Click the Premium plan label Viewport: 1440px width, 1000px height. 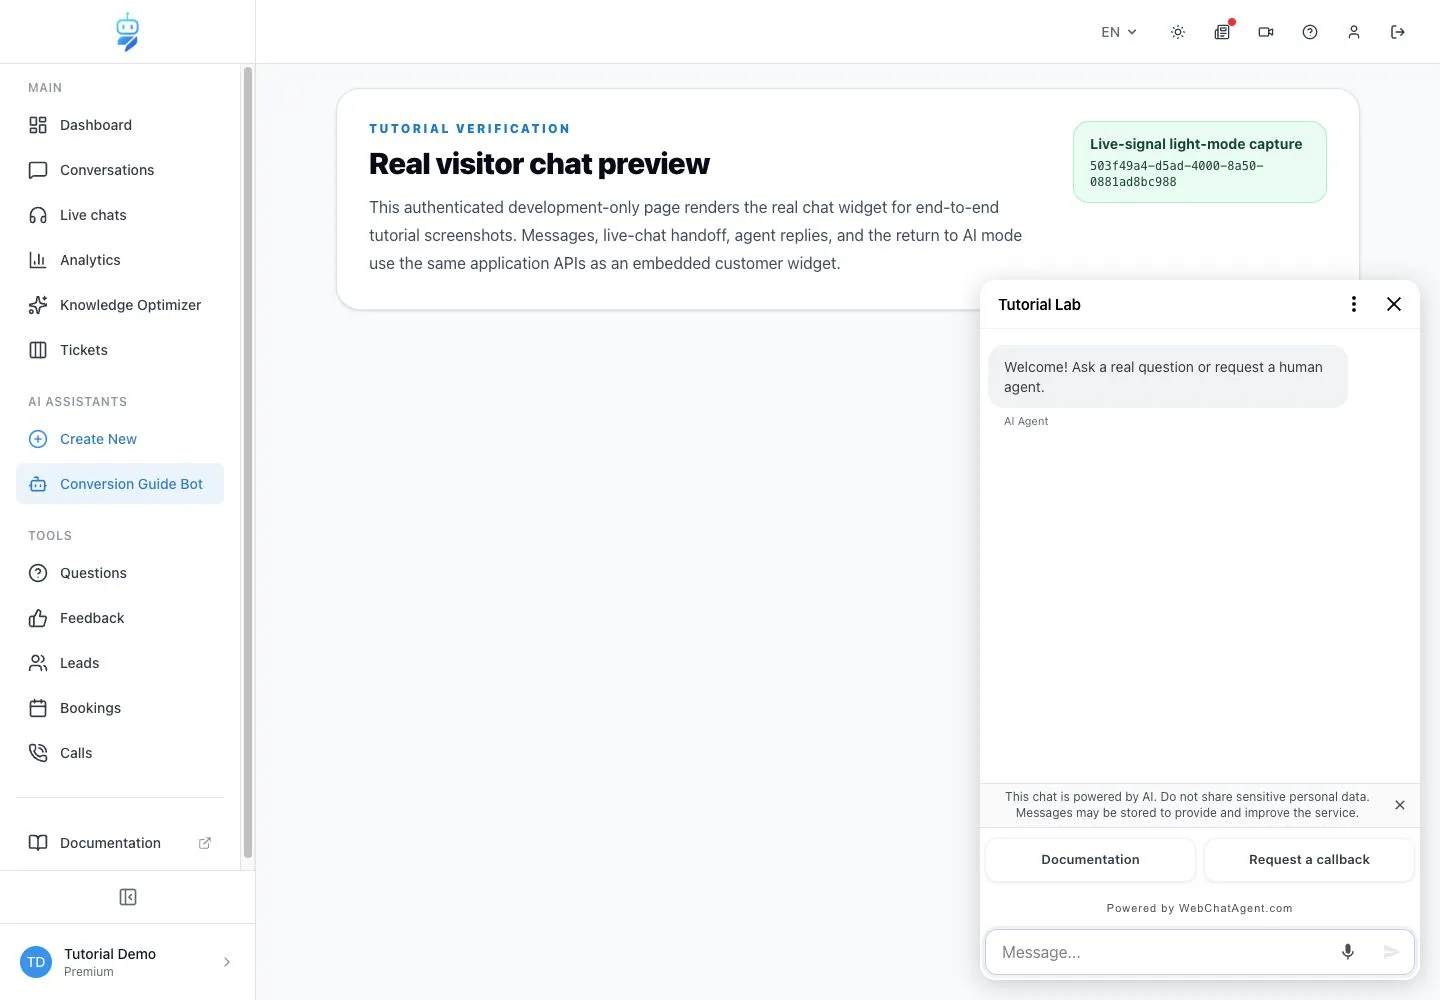click(89, 972)
